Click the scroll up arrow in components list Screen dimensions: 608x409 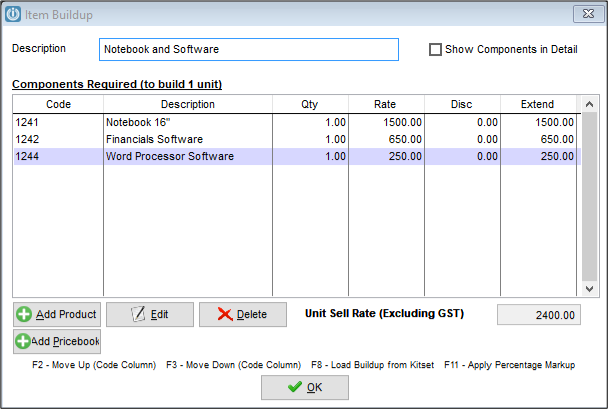pyautogui.click(x=589, y=104)
